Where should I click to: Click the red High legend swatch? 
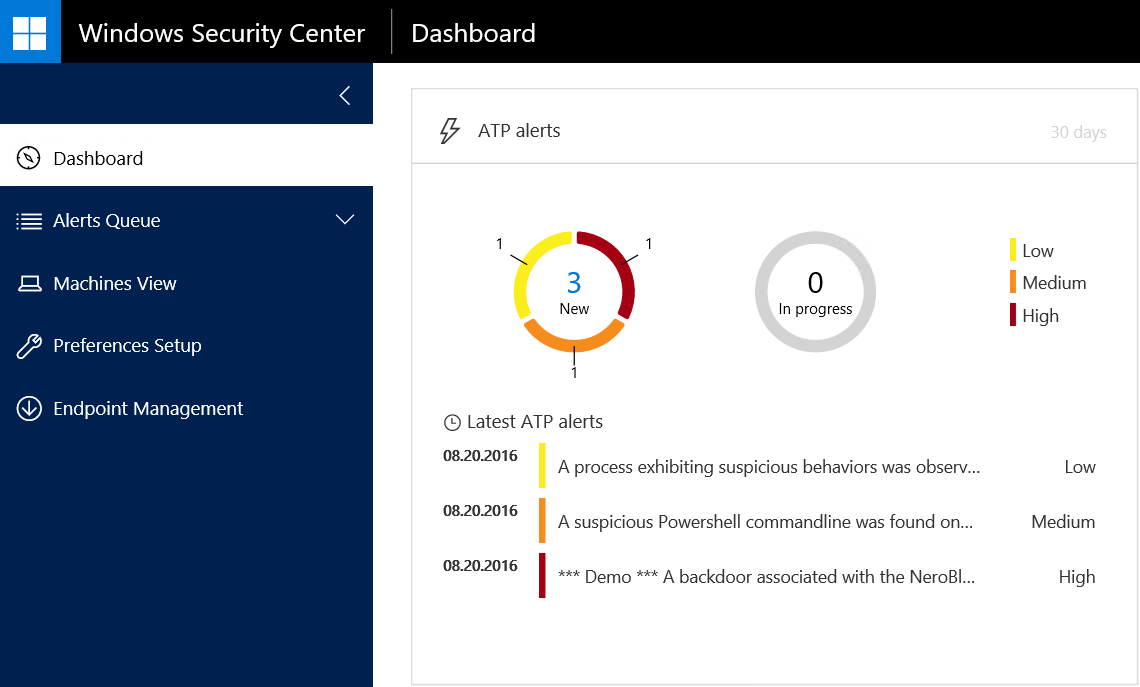(1013, 316)
